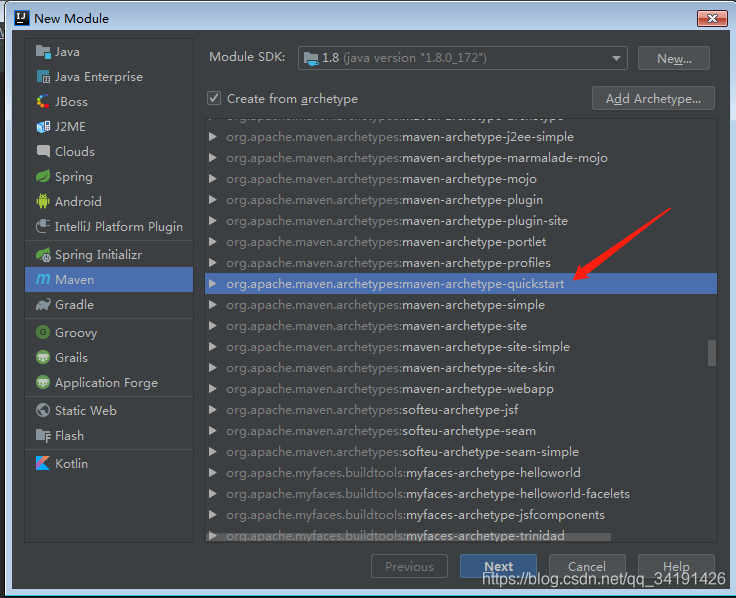The width and height of the screenshot is (736, 598).
Task: Click the Kotlin K icon
Action: 43,463
